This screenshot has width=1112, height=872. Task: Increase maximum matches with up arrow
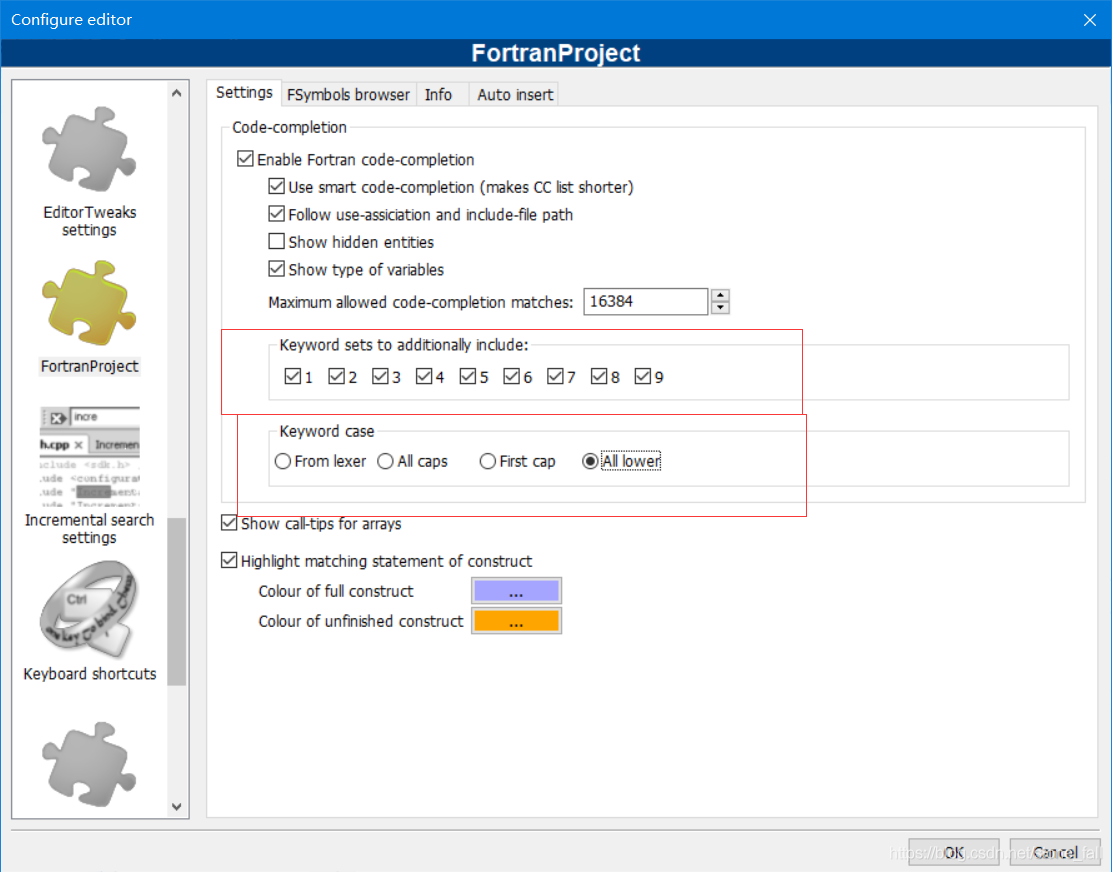720,295
